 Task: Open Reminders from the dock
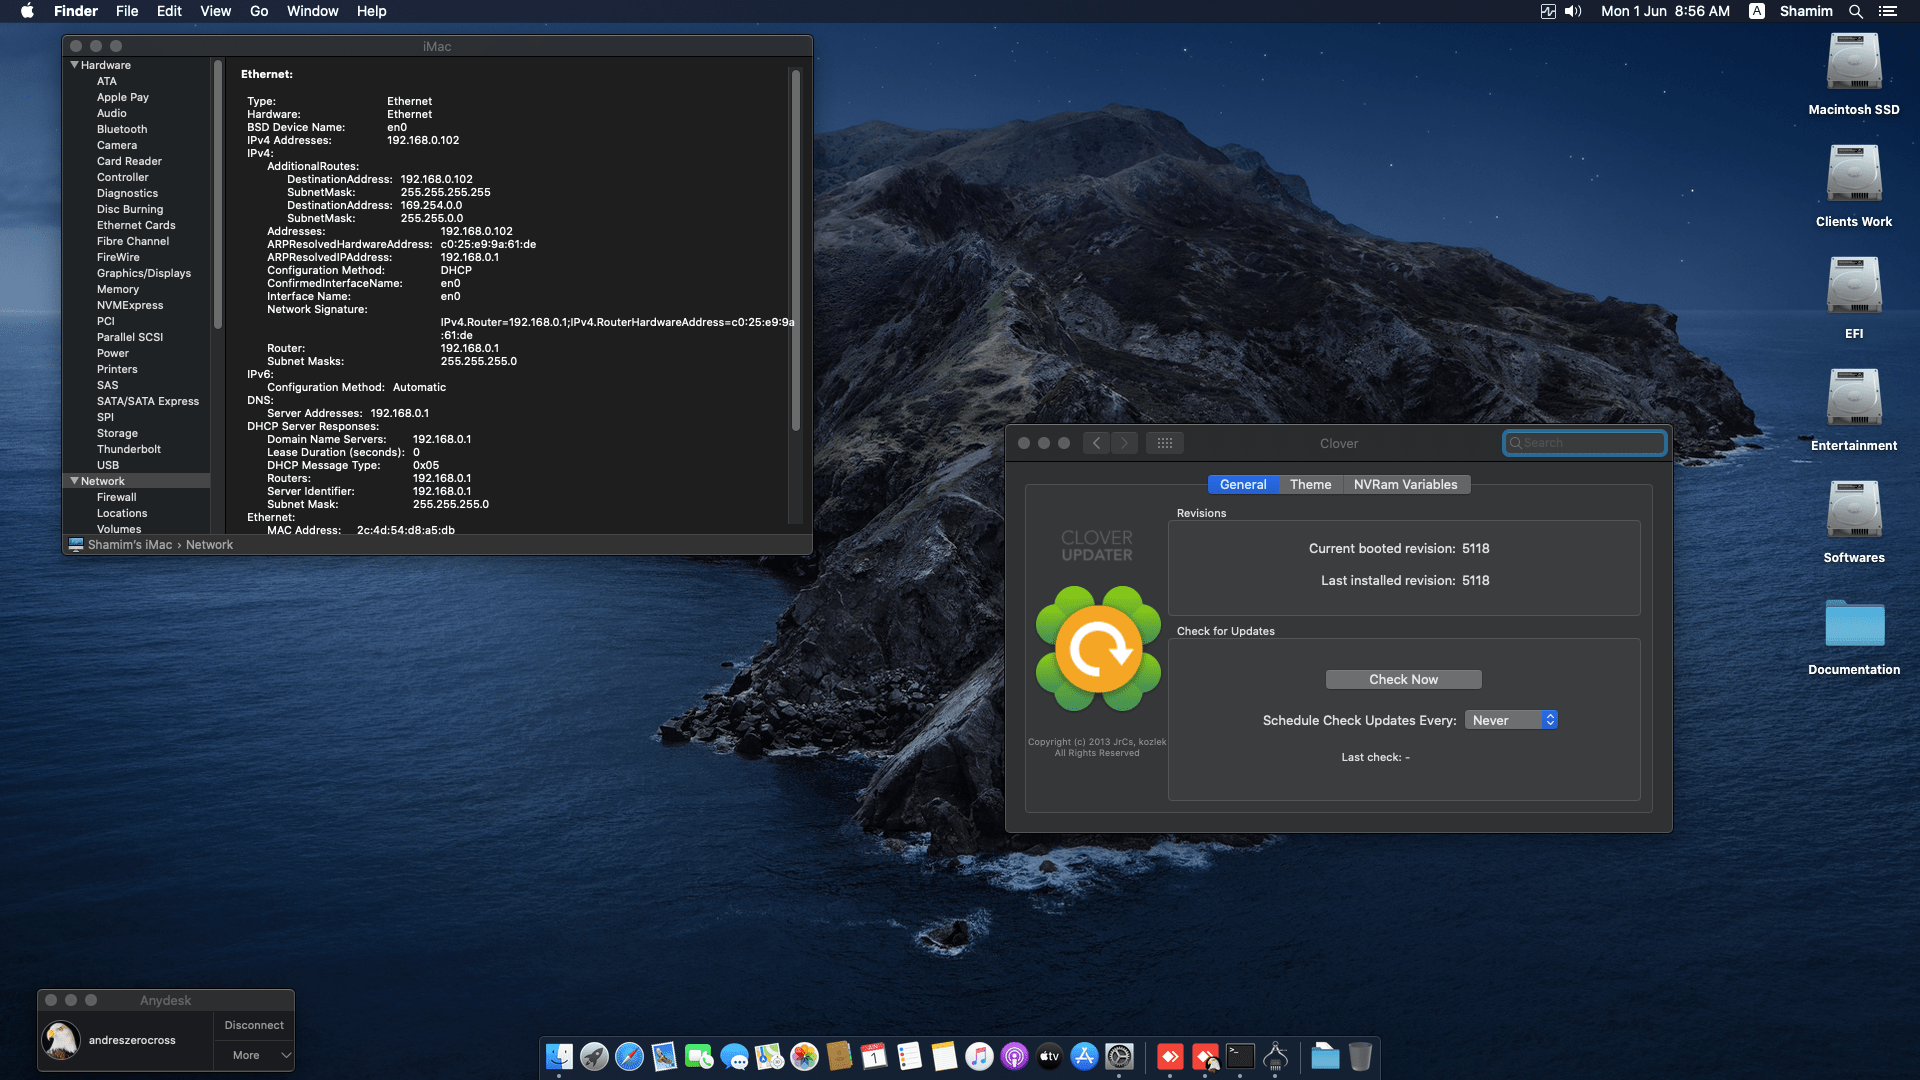(x=909, y=1056)
